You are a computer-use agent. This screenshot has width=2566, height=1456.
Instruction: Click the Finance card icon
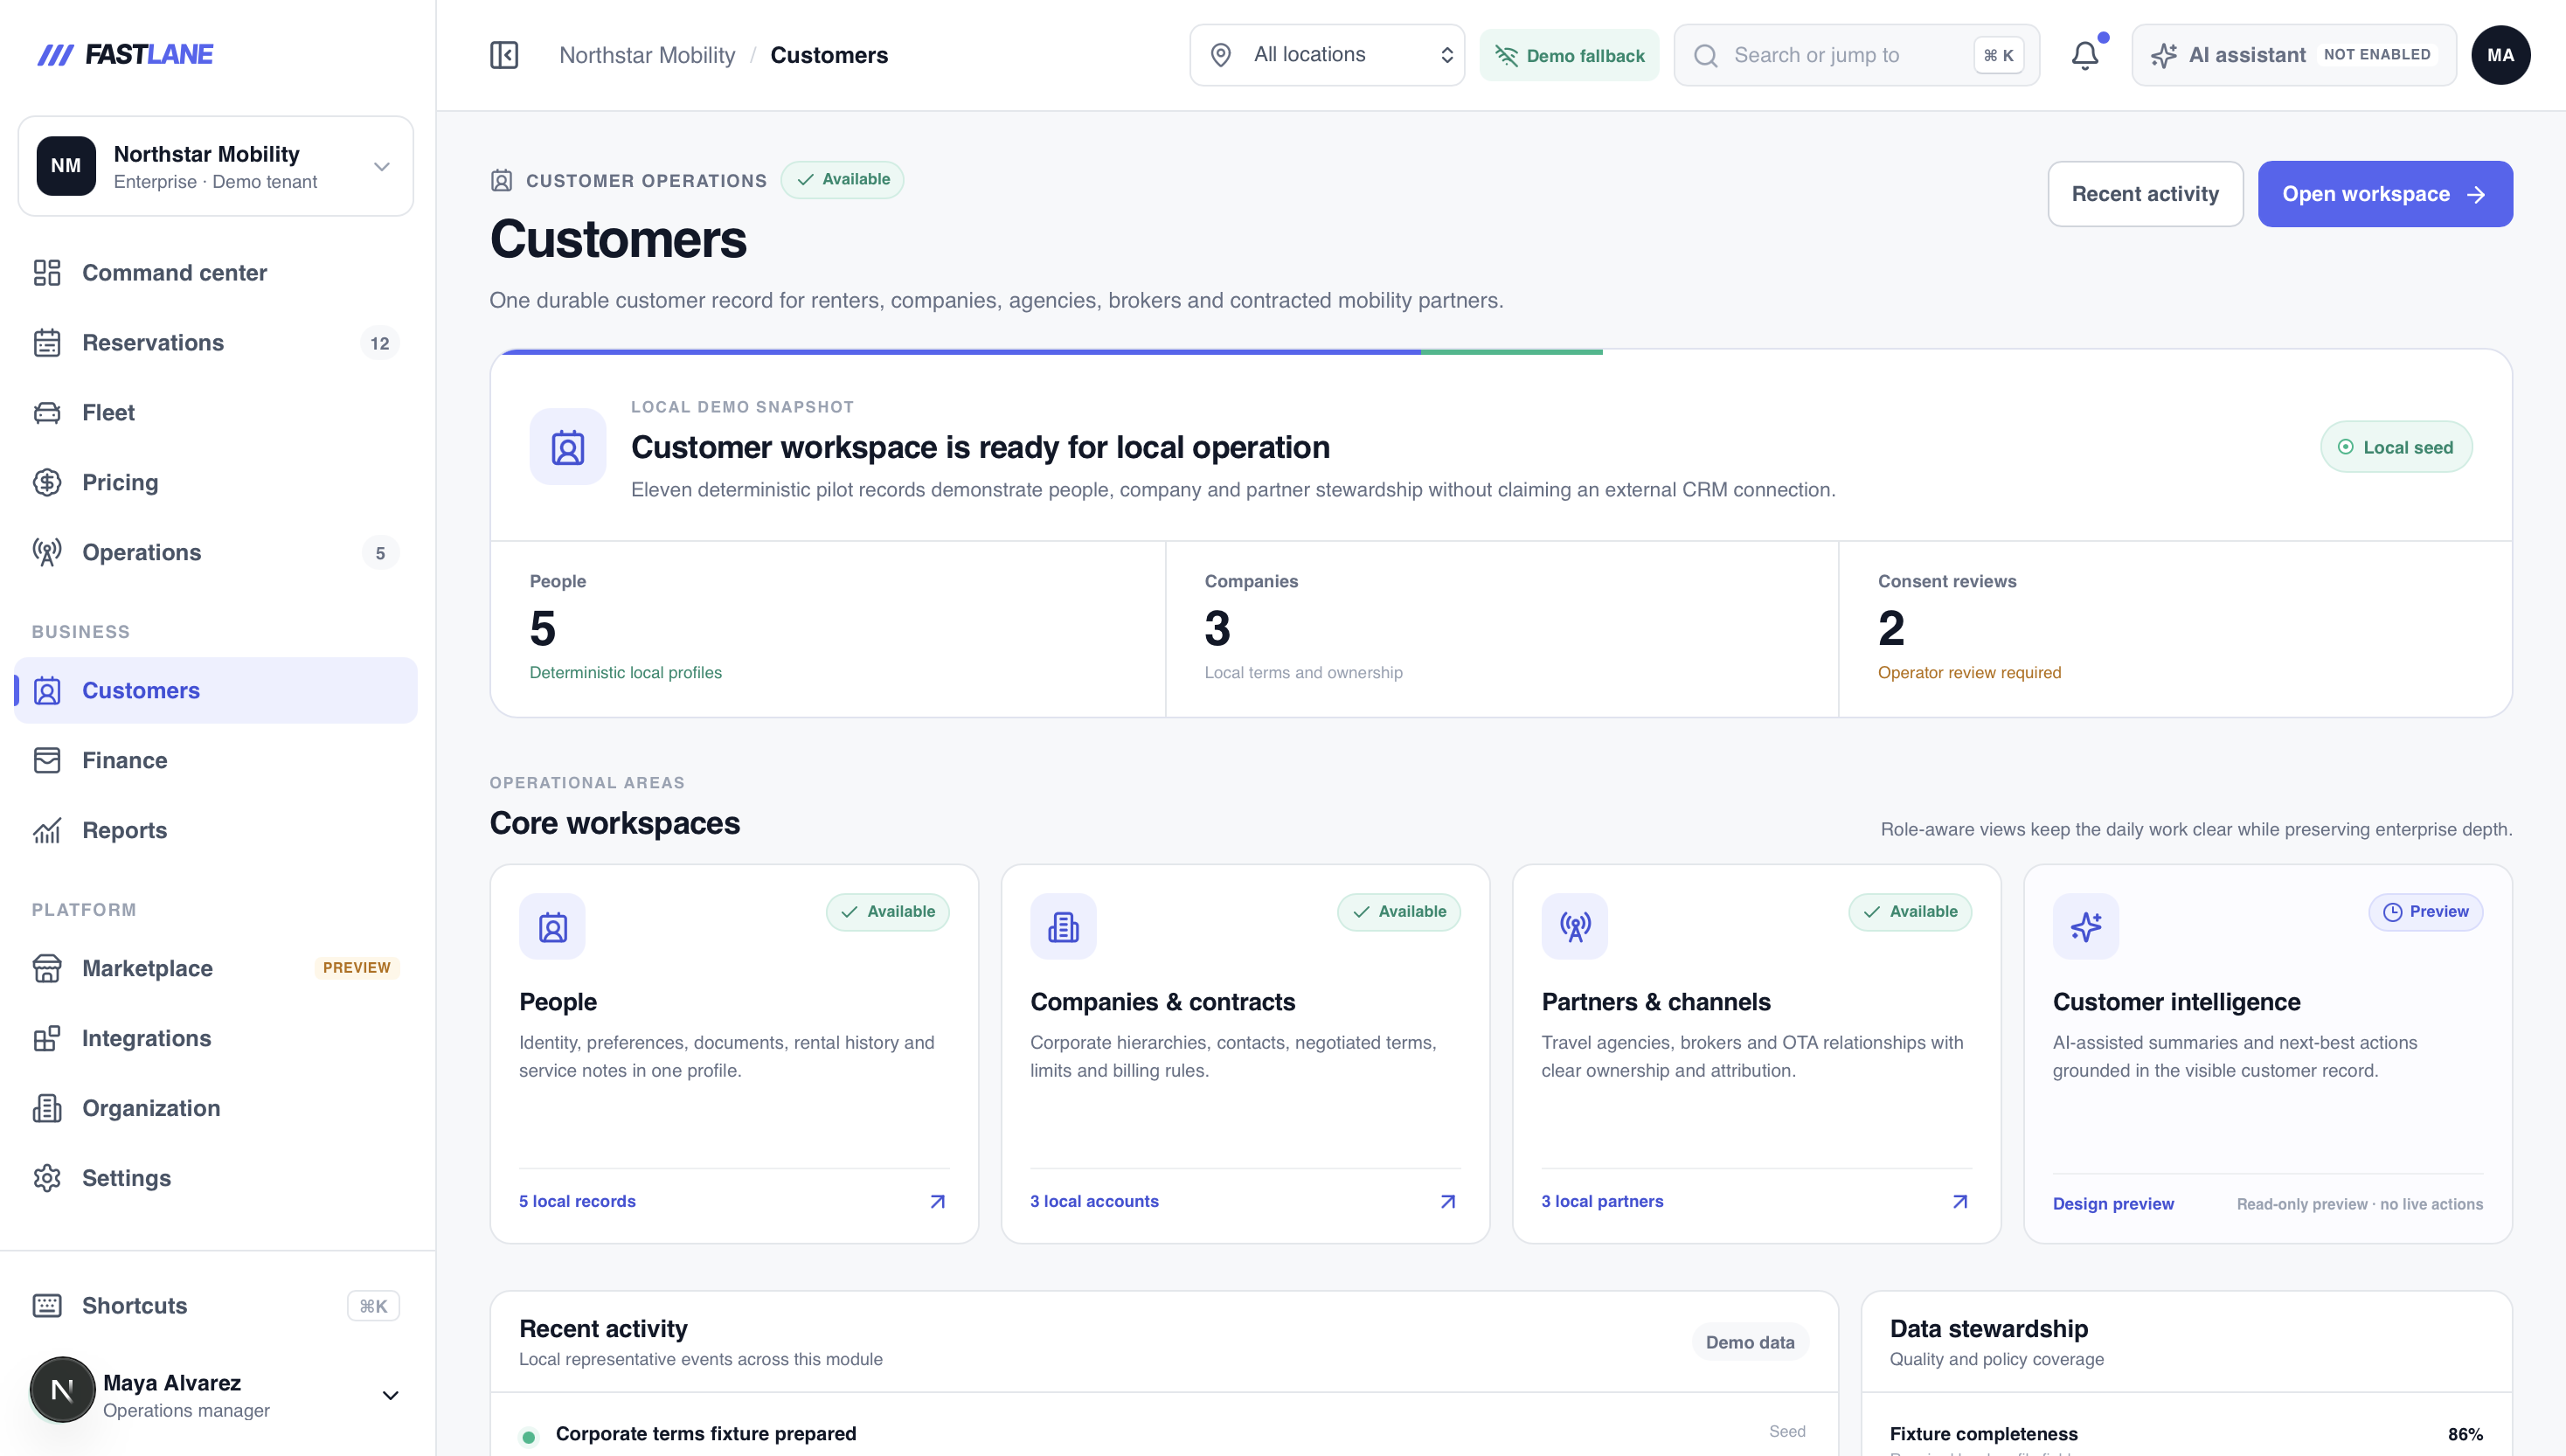click(x=47, y=761)
